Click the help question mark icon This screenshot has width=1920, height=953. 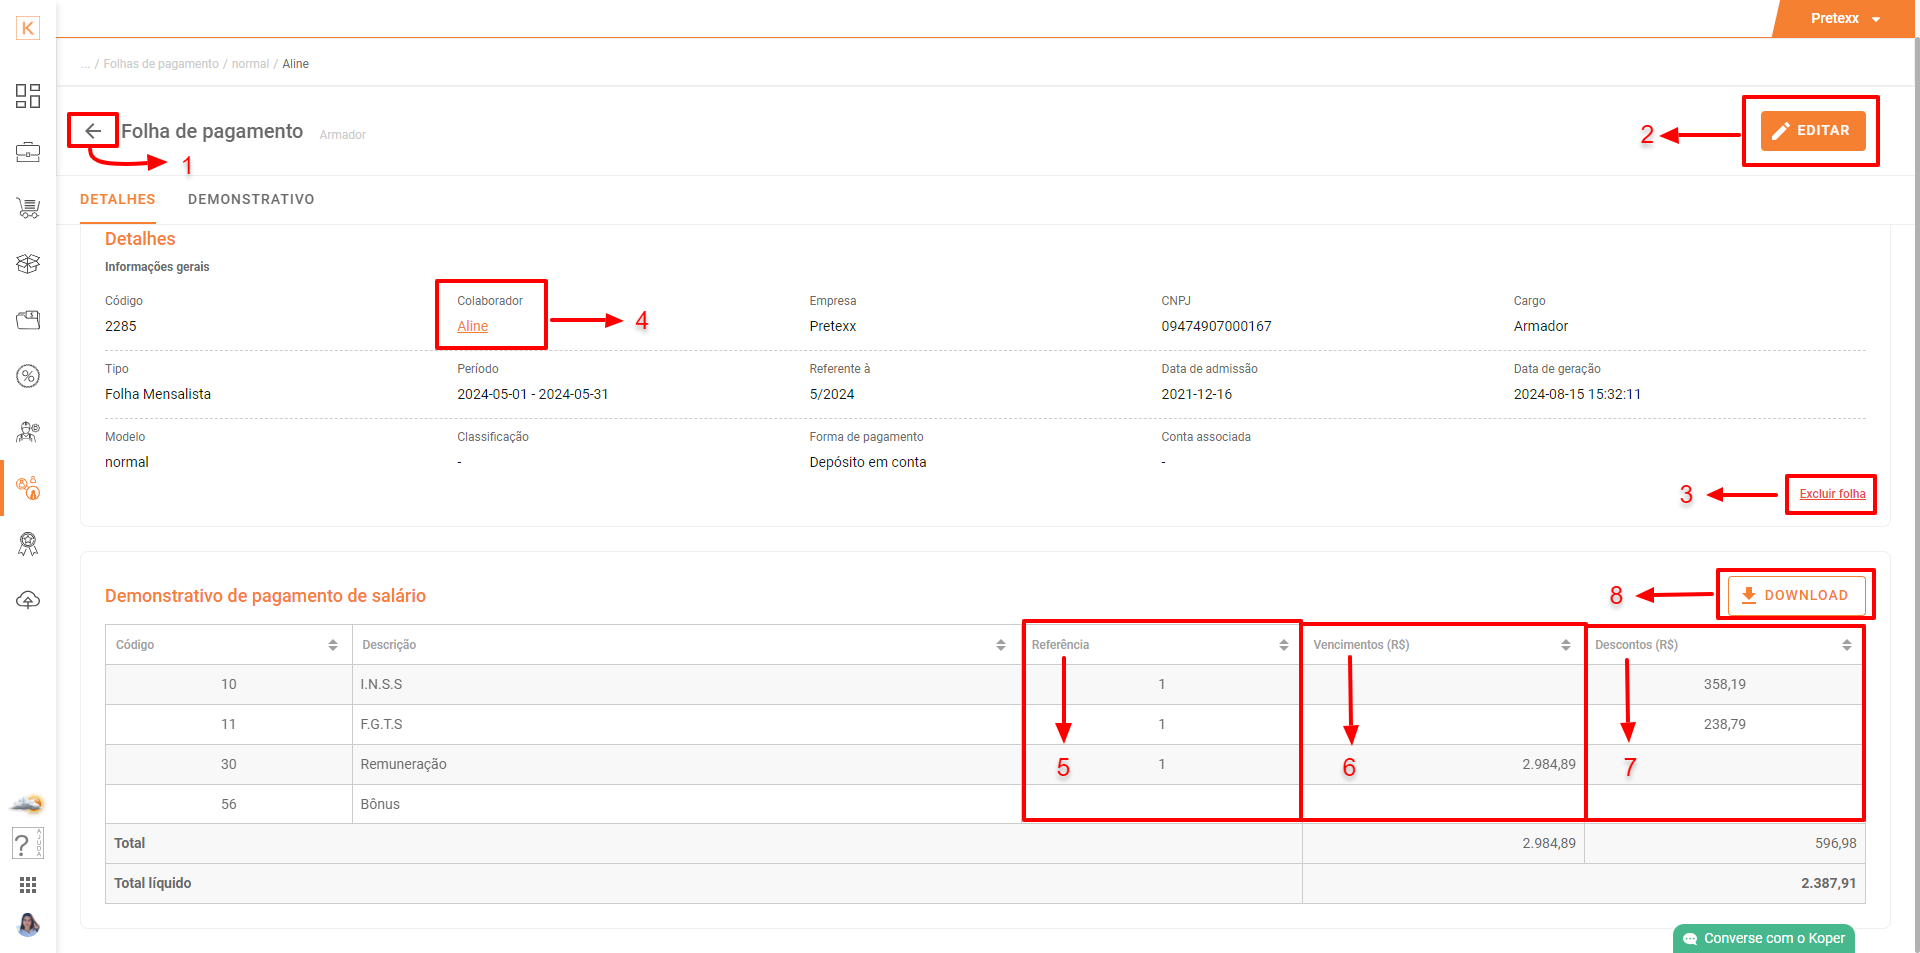(23, 843)
